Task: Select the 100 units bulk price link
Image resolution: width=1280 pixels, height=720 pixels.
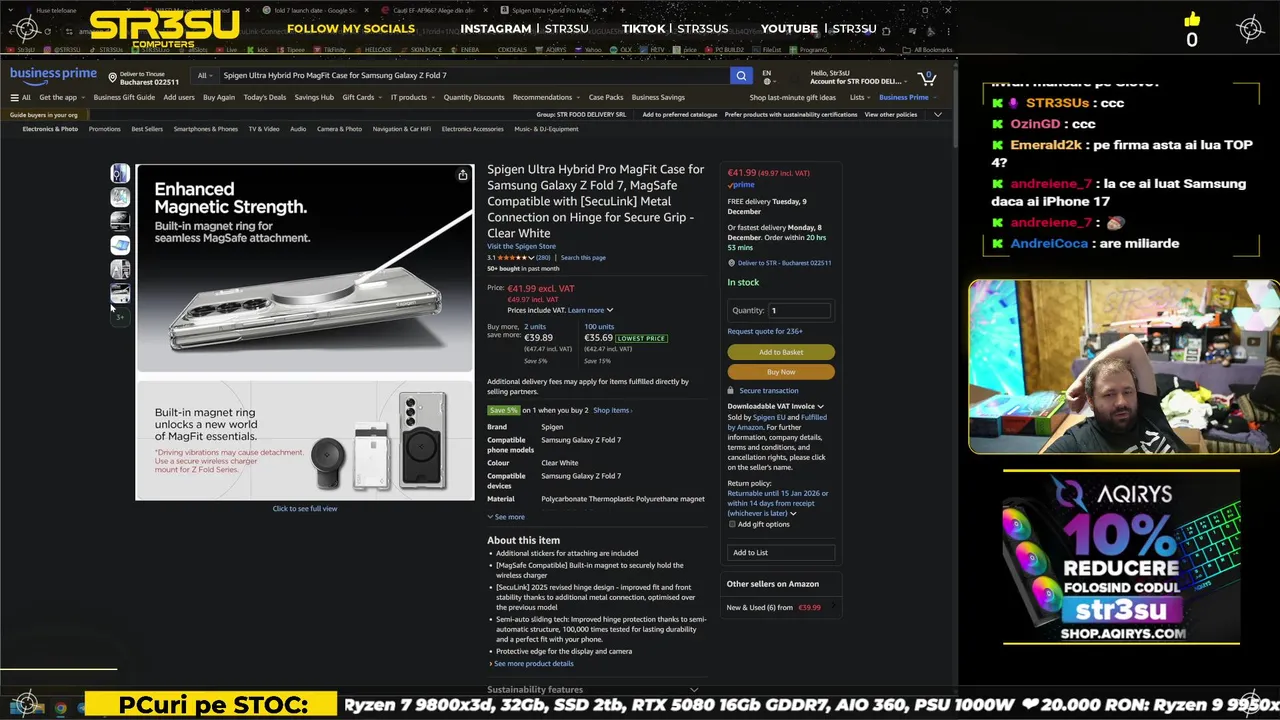Action: 599,326
